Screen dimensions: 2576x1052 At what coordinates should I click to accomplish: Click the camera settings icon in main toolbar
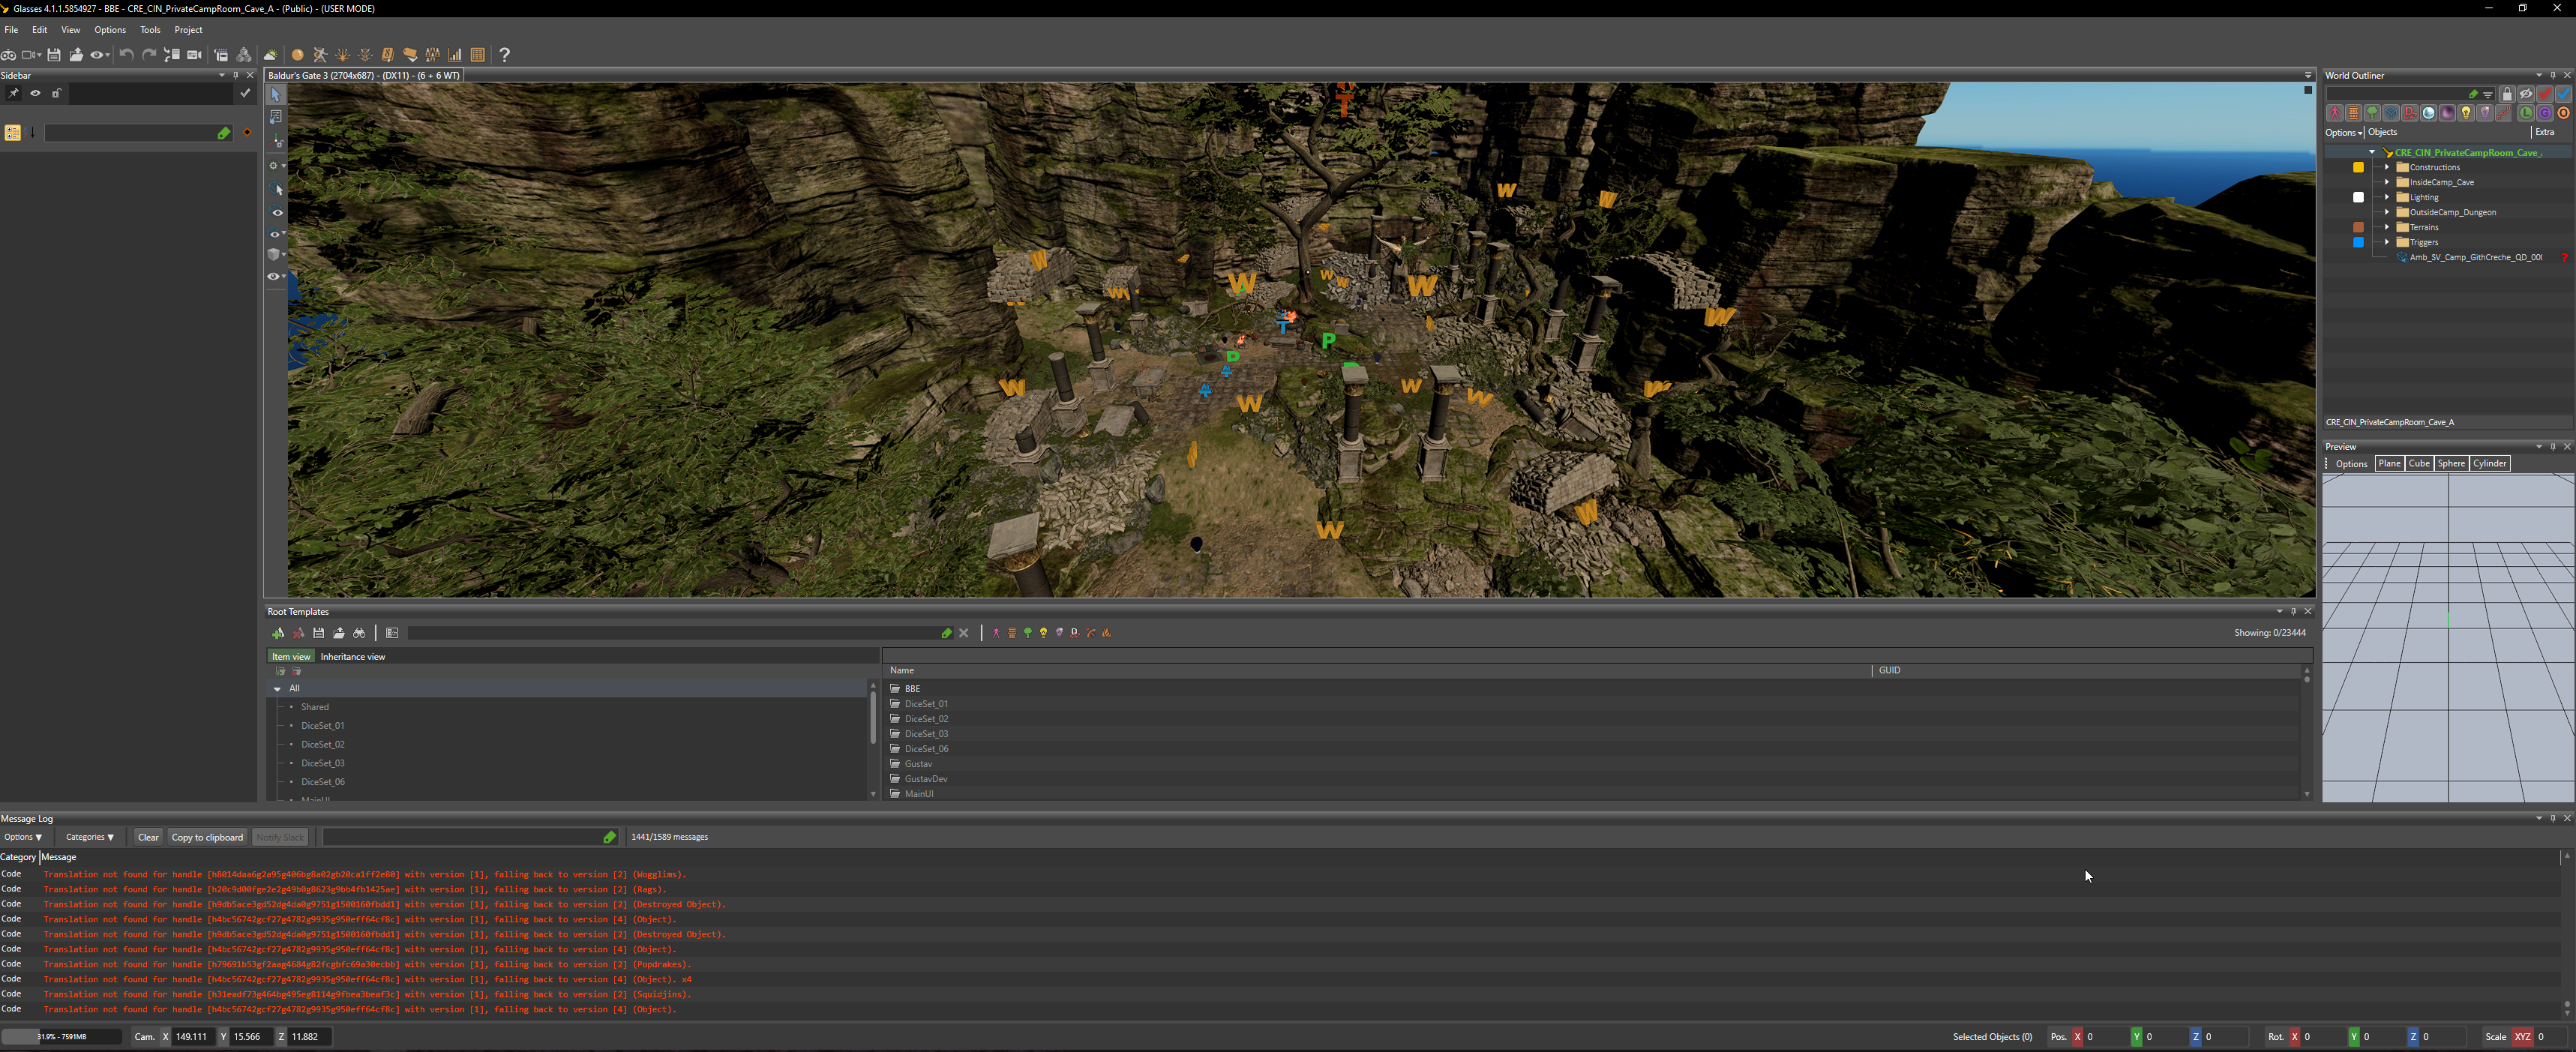pos(194,55)
